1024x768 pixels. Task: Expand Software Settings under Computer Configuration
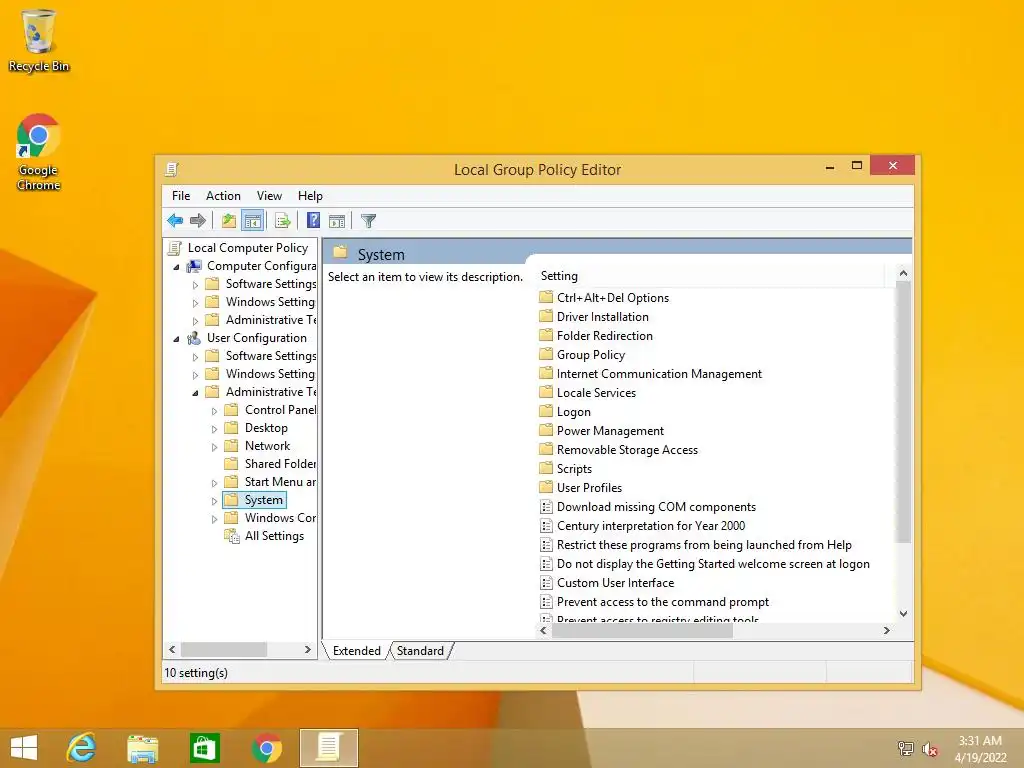[x=195, y=285]
